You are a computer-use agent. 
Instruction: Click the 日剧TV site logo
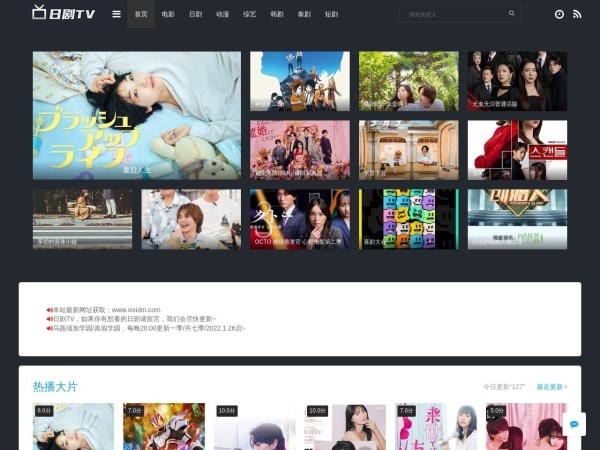[x=63, y=14]
